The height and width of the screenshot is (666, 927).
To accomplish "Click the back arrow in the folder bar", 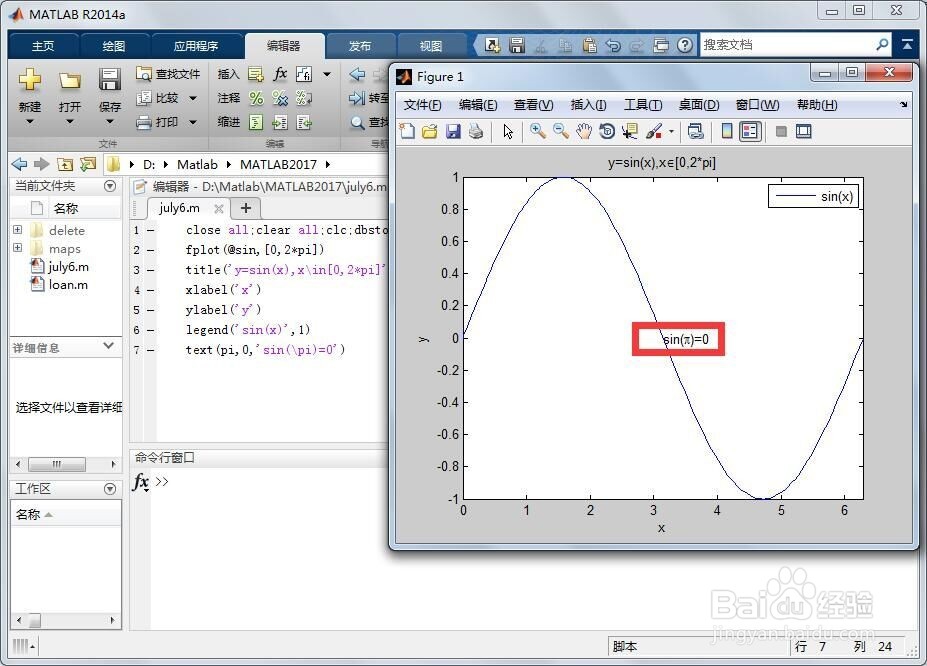I will click(x=19, y=164).
